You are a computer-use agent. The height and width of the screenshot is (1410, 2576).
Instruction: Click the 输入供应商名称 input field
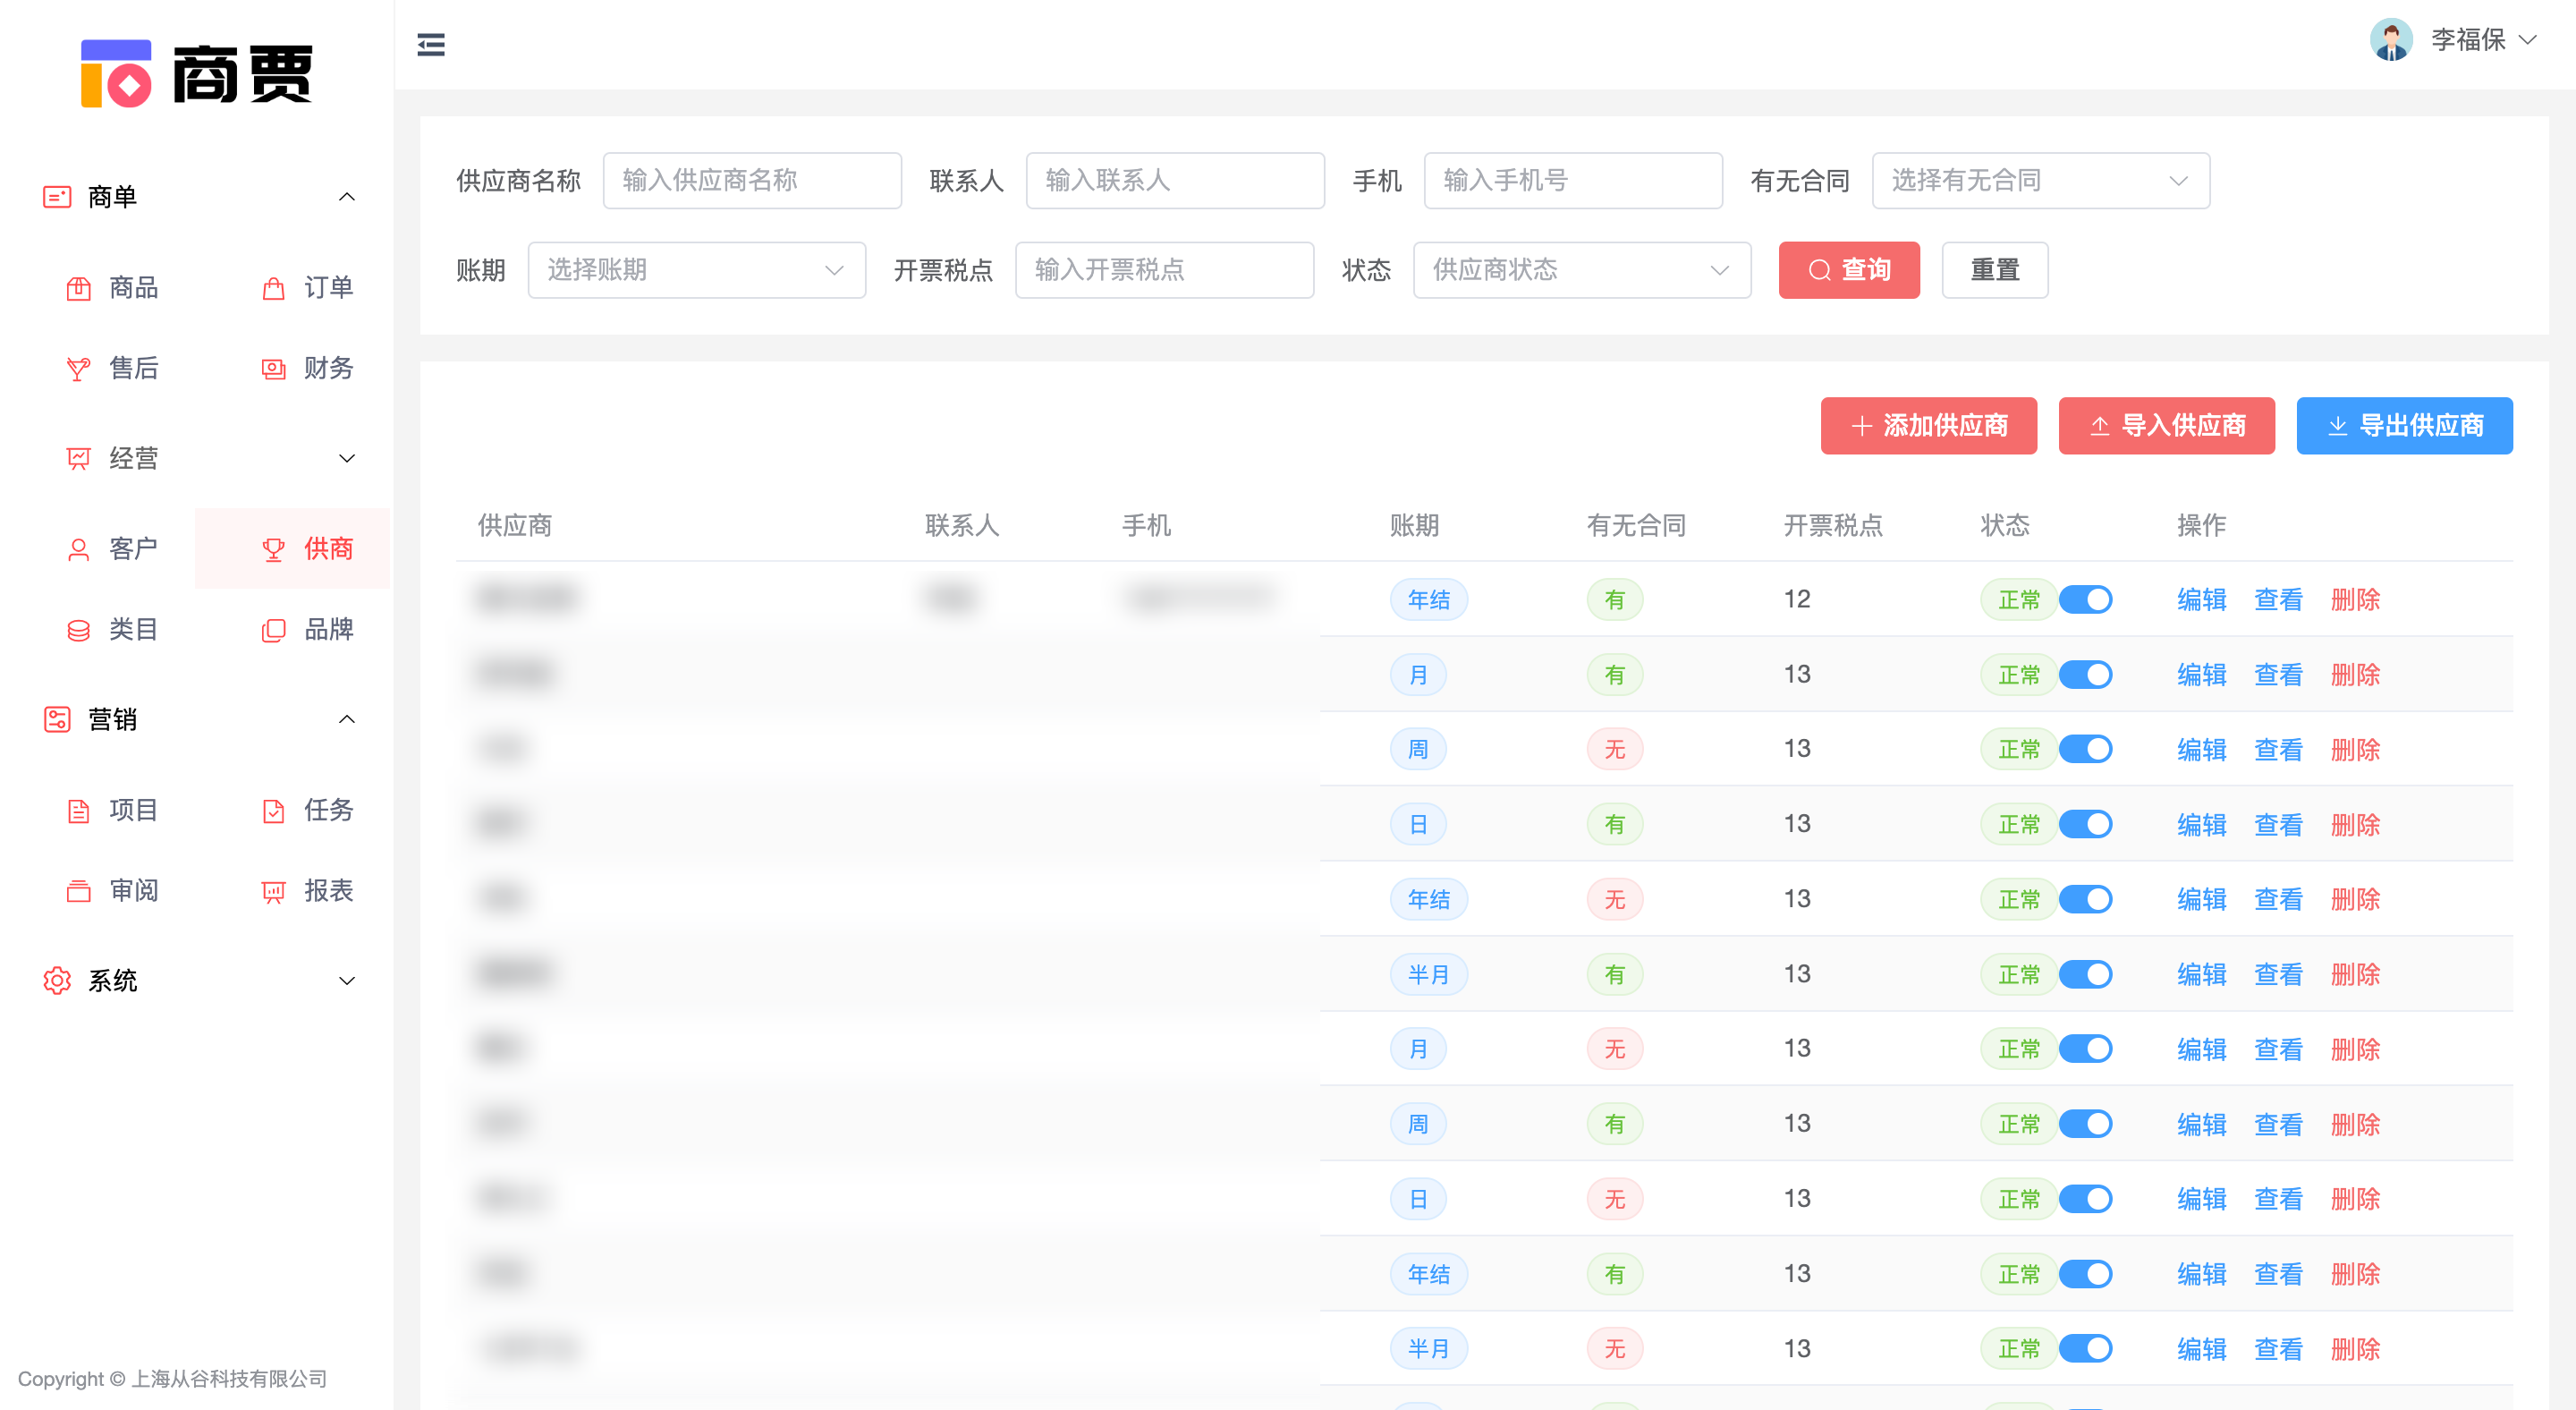coord(752,181)
